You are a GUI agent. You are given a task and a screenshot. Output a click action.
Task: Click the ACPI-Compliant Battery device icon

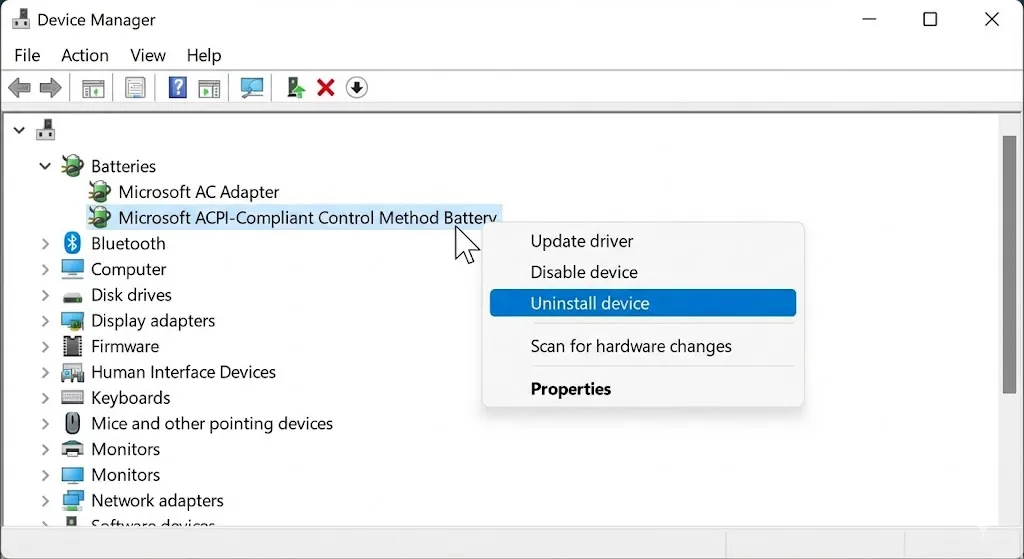tap(99, 217)
